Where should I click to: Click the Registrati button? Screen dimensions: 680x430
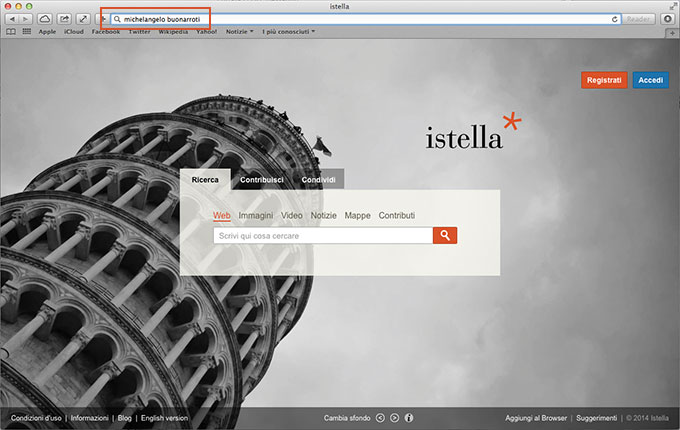tap(604, 80)
